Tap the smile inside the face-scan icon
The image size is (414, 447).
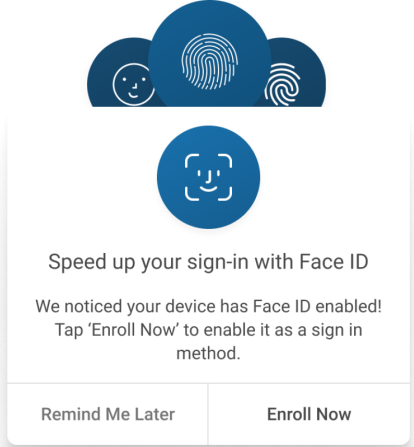click(208, 190)
